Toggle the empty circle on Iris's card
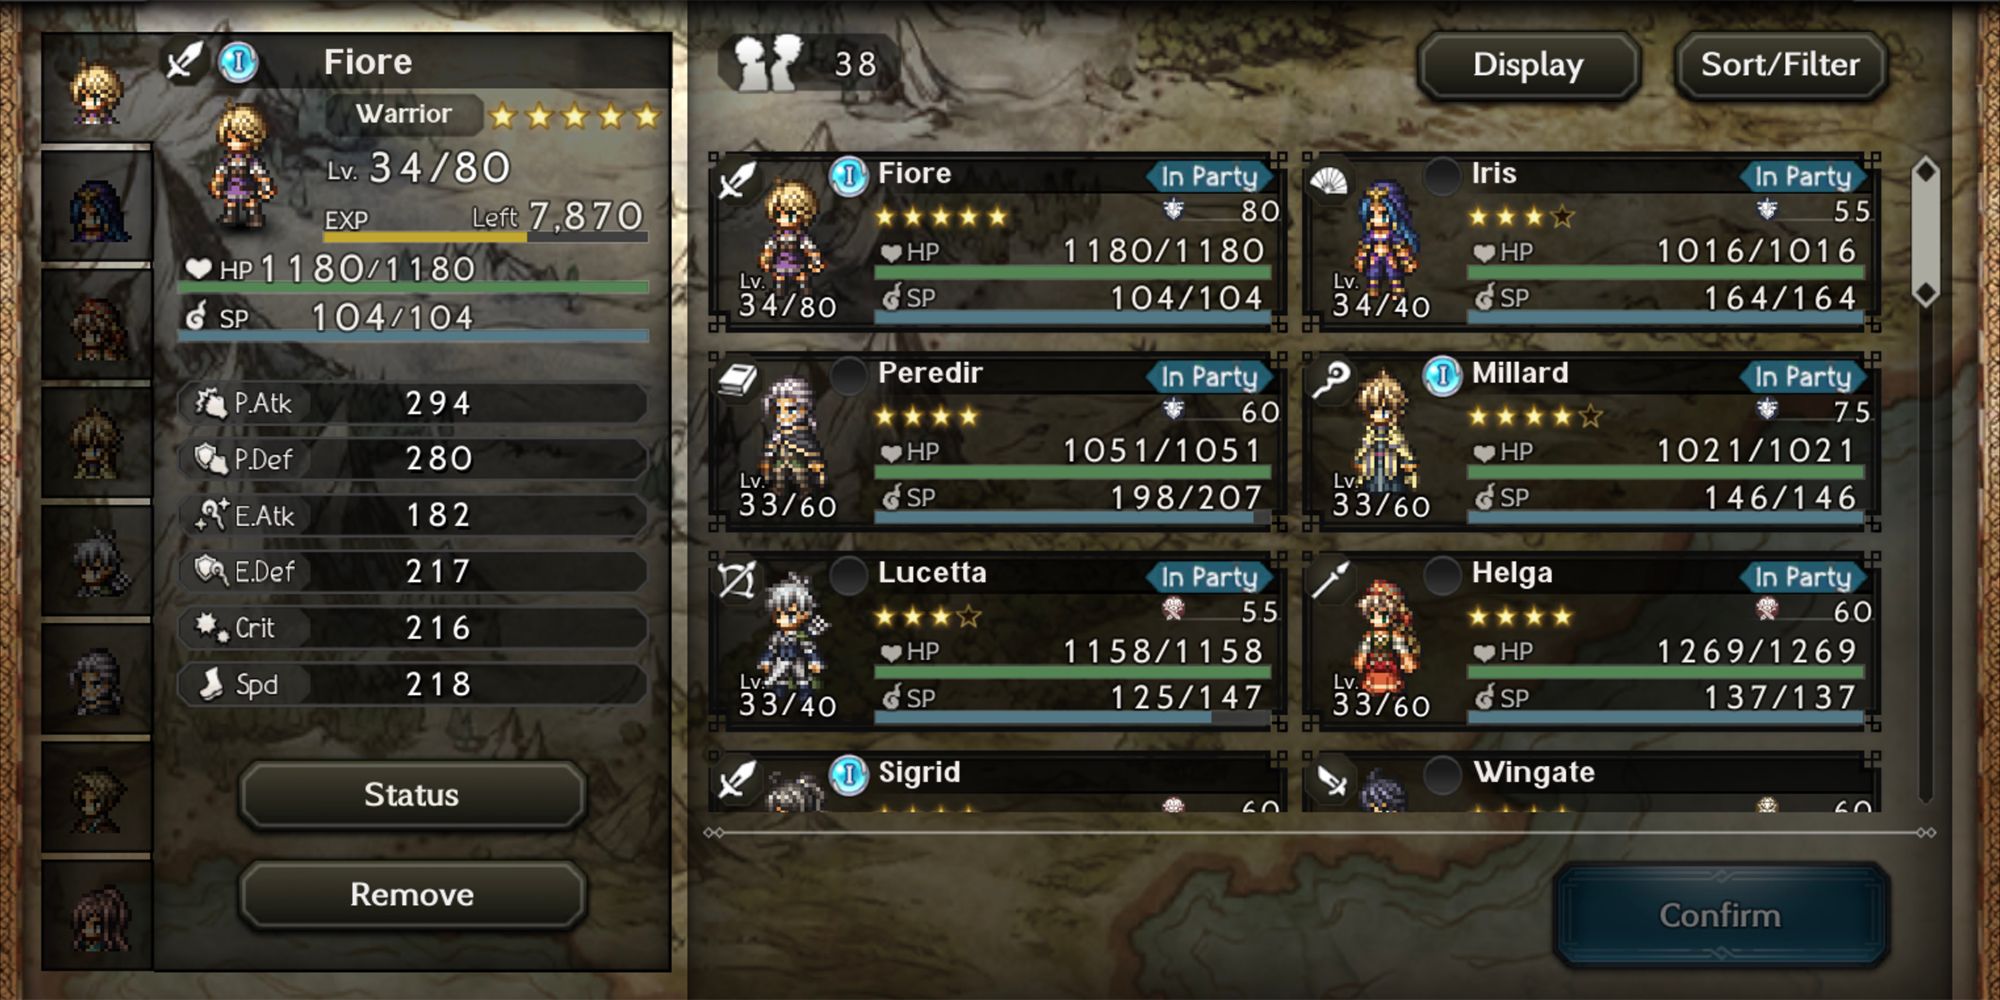This screenshot has height=1000, width=2000. pyautogui.click(x=1442, y=176)
